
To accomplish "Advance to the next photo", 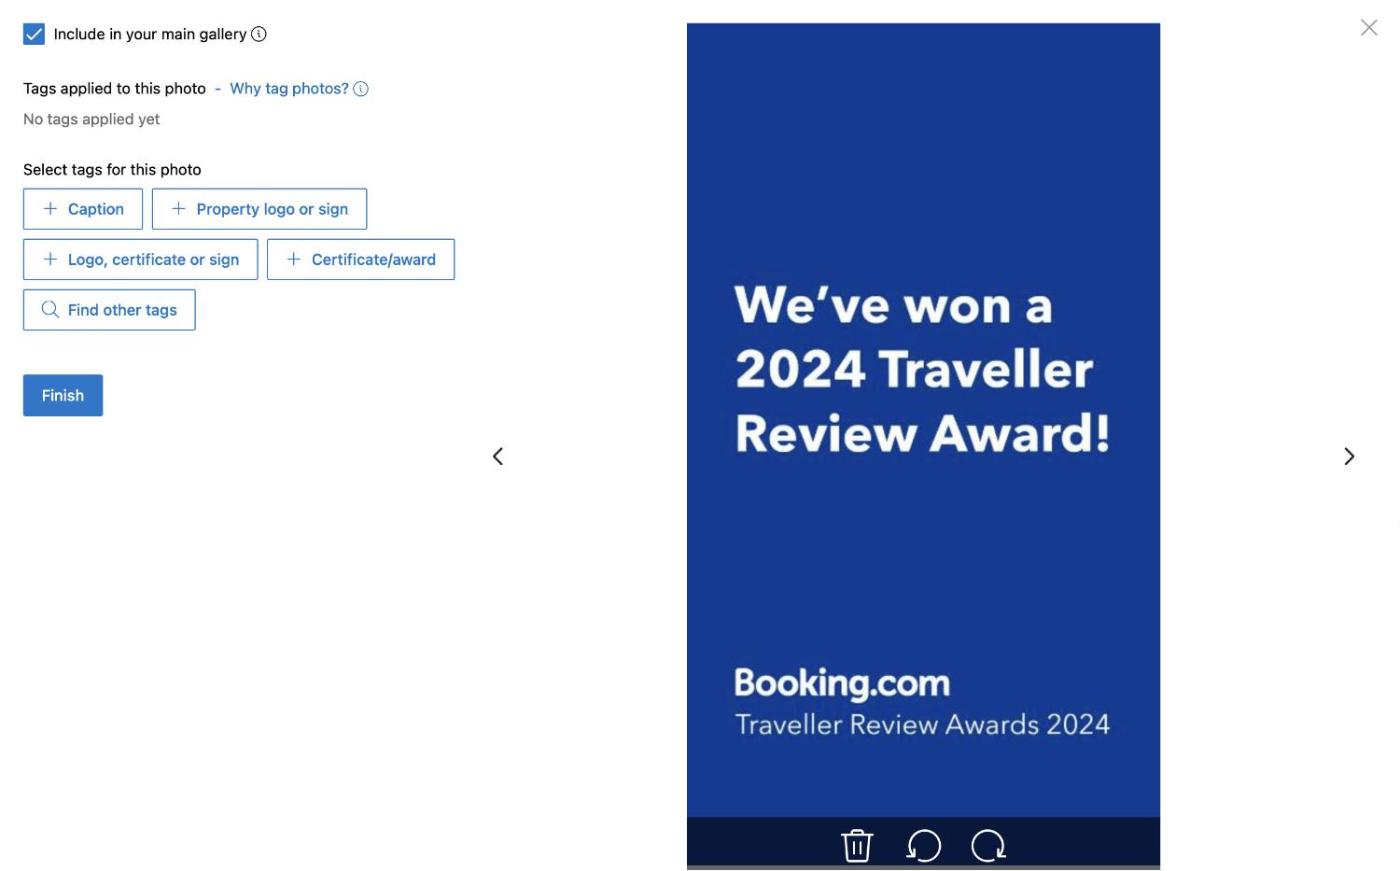I will click(x=1349, y=456).
